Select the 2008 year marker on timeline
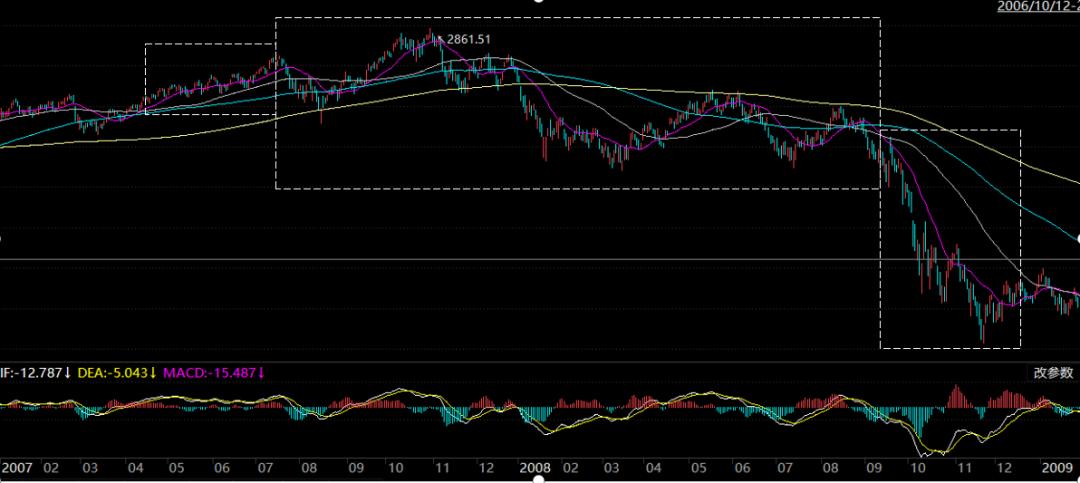 [535, 467]
